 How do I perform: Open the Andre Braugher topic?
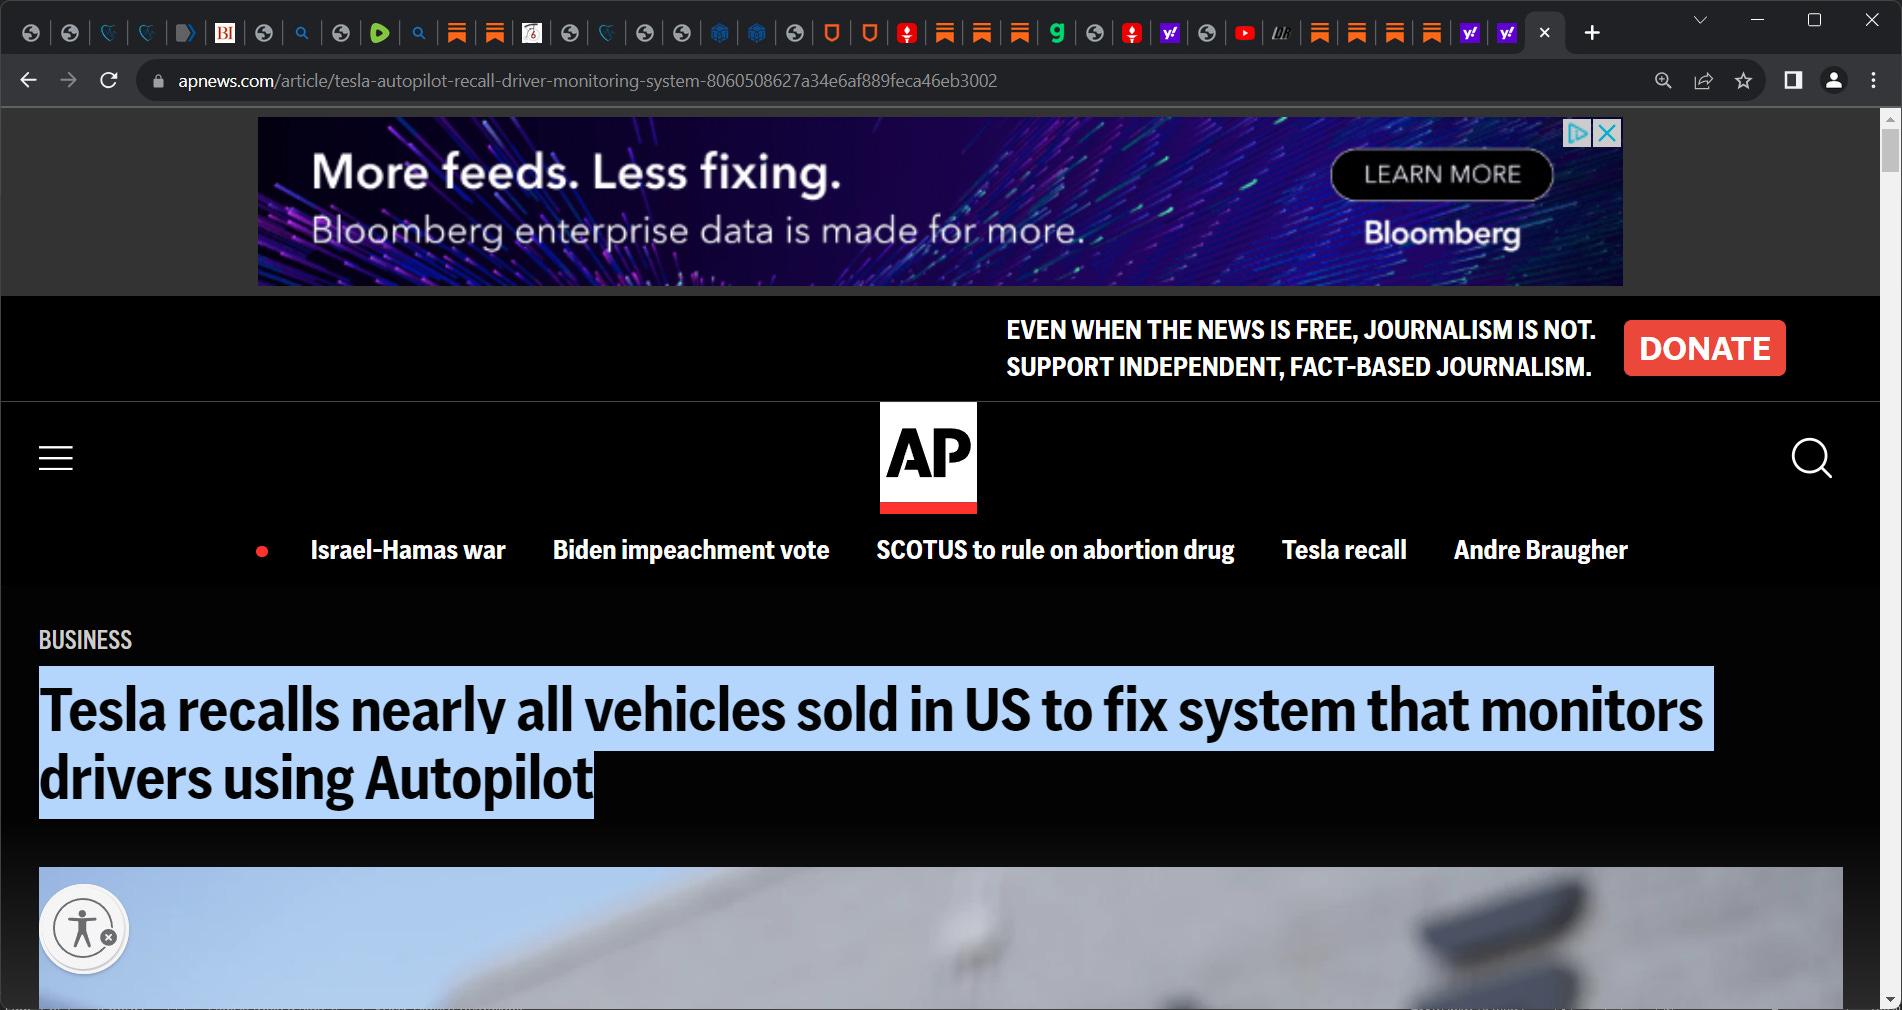[x=1541, y=551]
